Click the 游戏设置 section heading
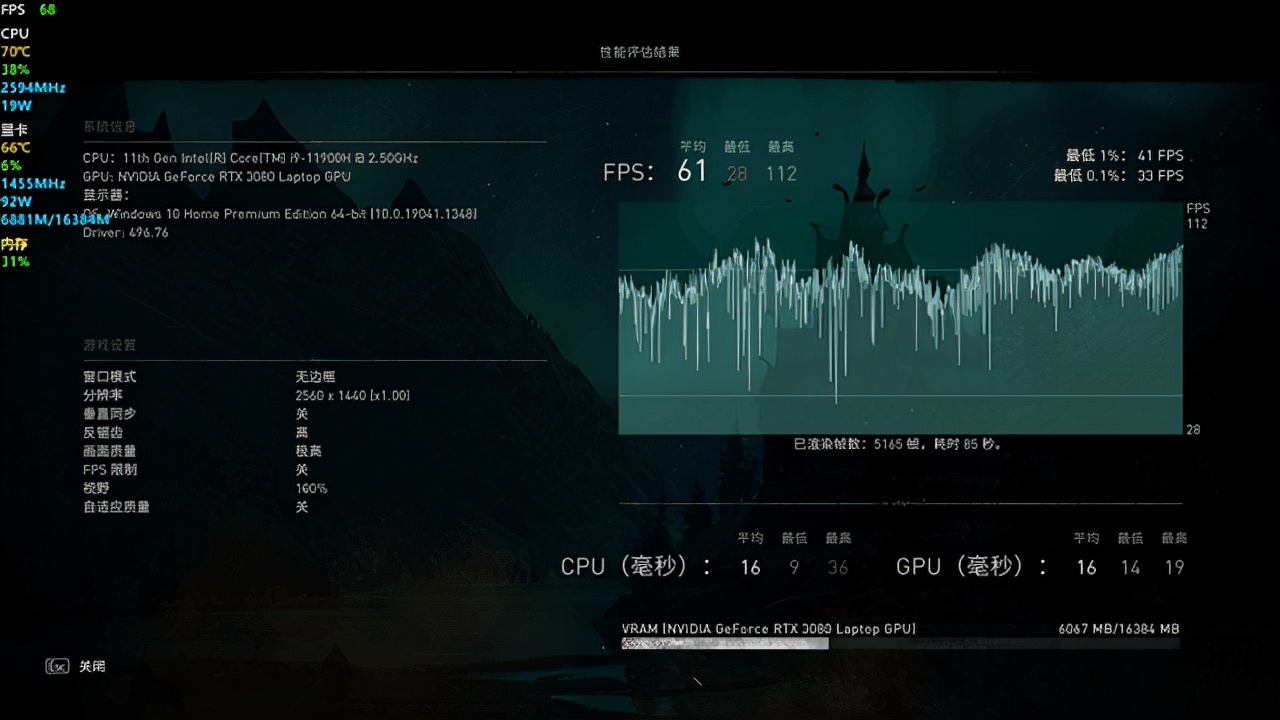 coord(109,345)
